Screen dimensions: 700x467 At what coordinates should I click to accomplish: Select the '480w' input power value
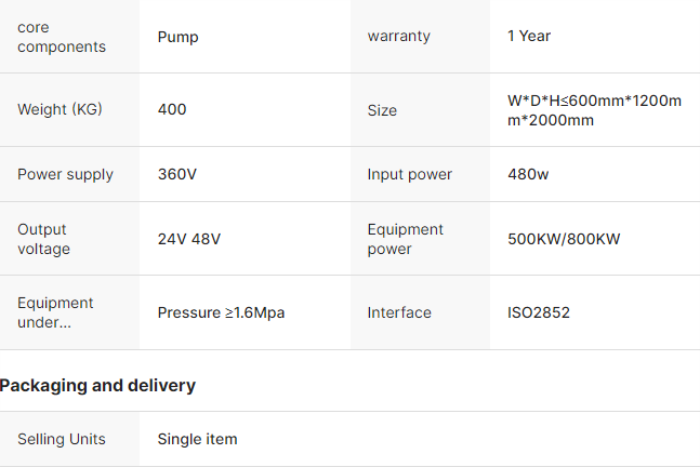(528, 174)
